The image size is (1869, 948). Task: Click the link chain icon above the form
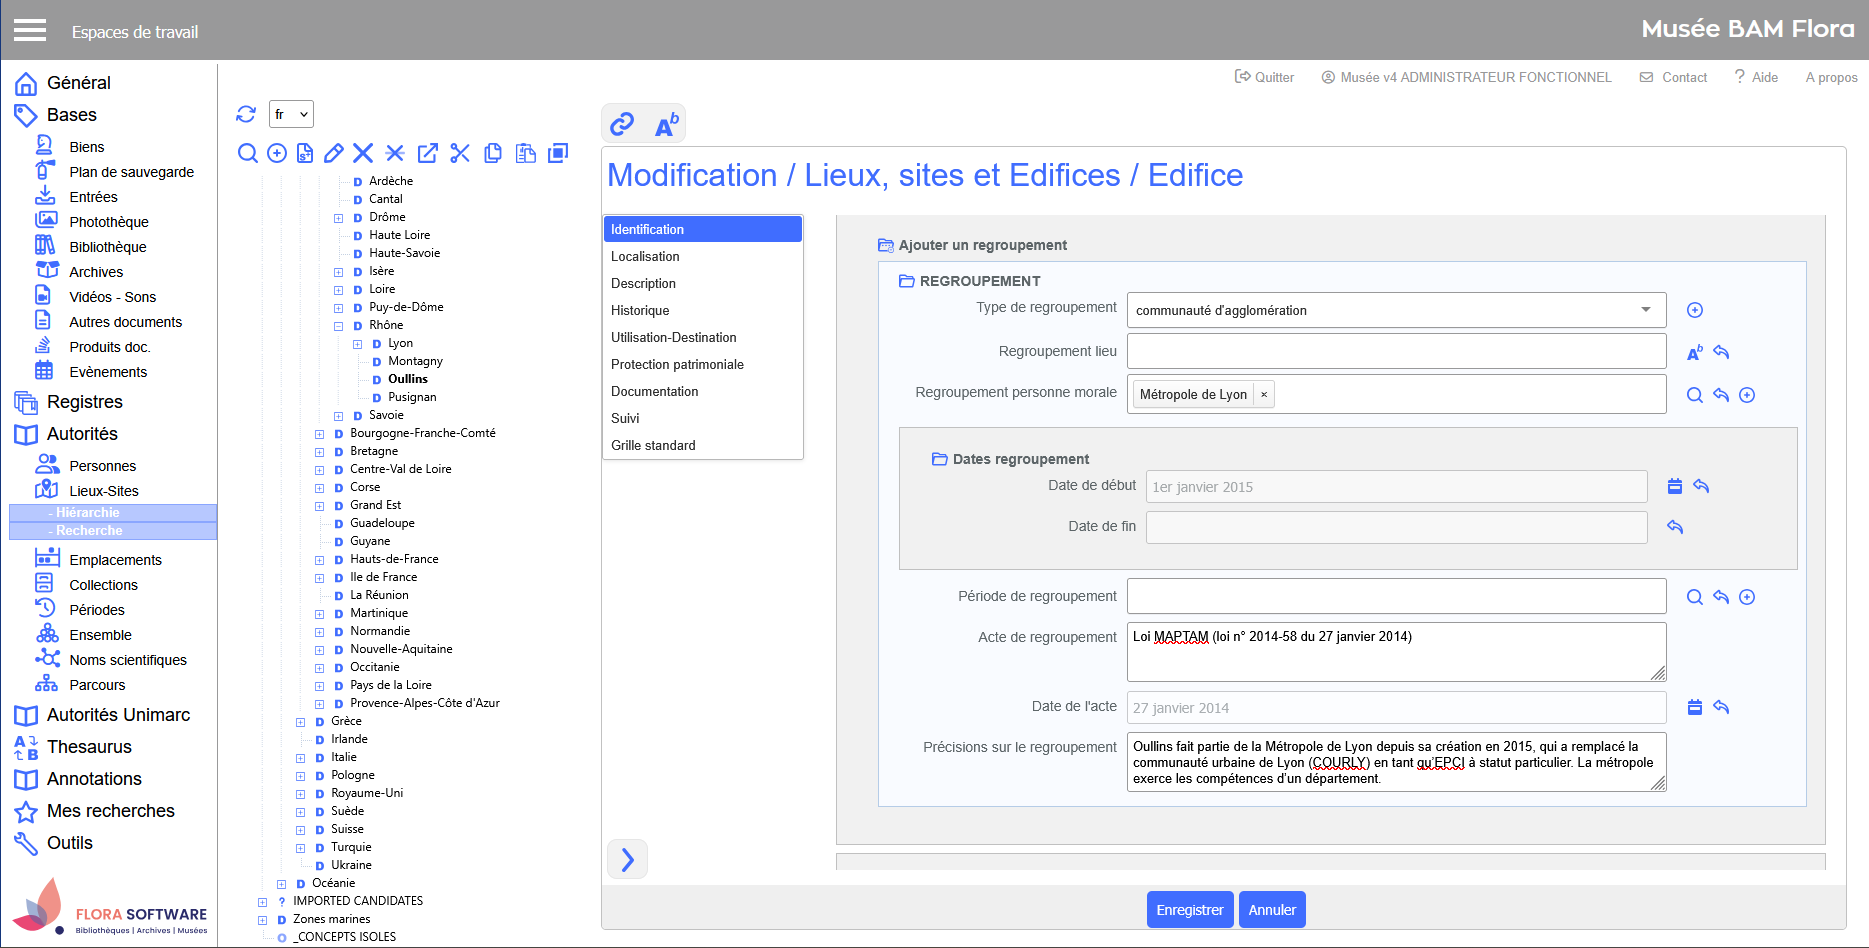click(x=622, y=123)
